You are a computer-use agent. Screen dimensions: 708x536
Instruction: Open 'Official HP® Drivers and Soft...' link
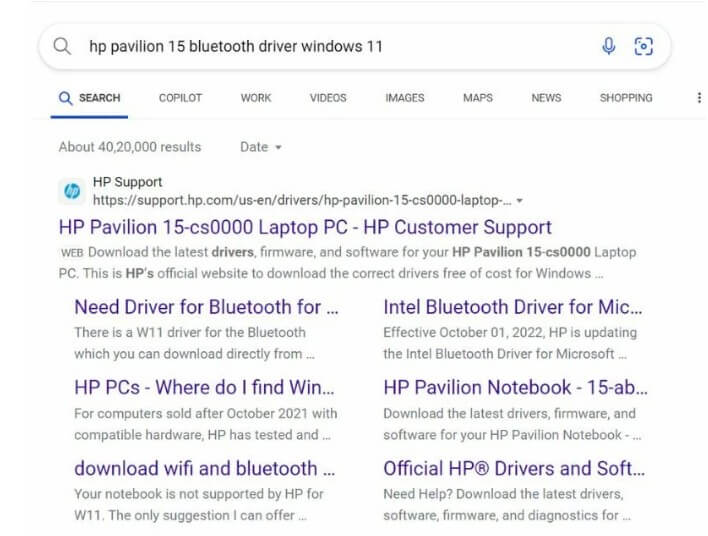click(514, 468)
